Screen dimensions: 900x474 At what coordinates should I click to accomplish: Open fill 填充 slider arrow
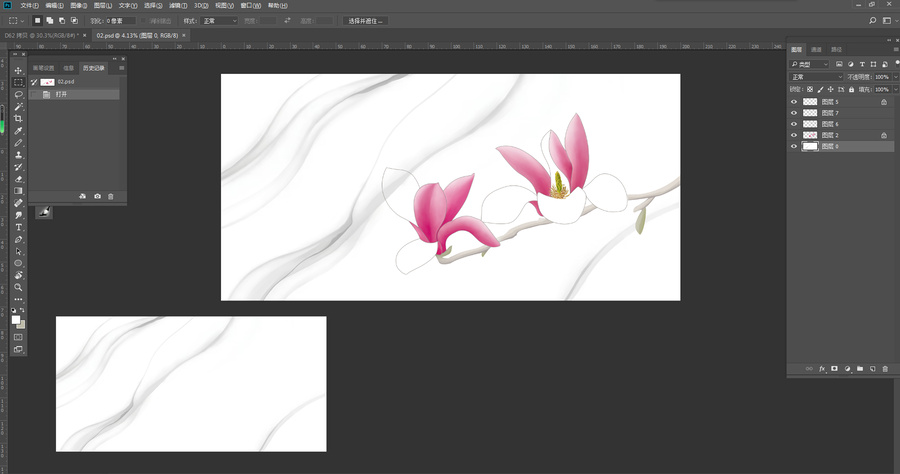click(895, 90)
